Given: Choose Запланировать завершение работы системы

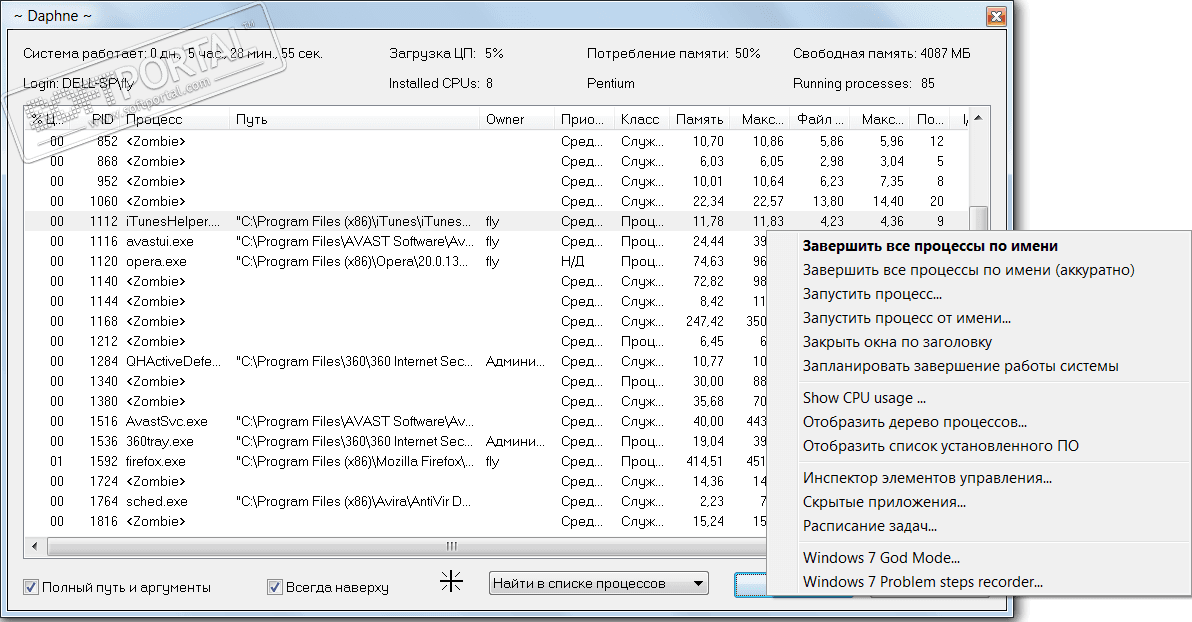Looking at the screenshot, I should pyautogui.click(x=961, y=366).
